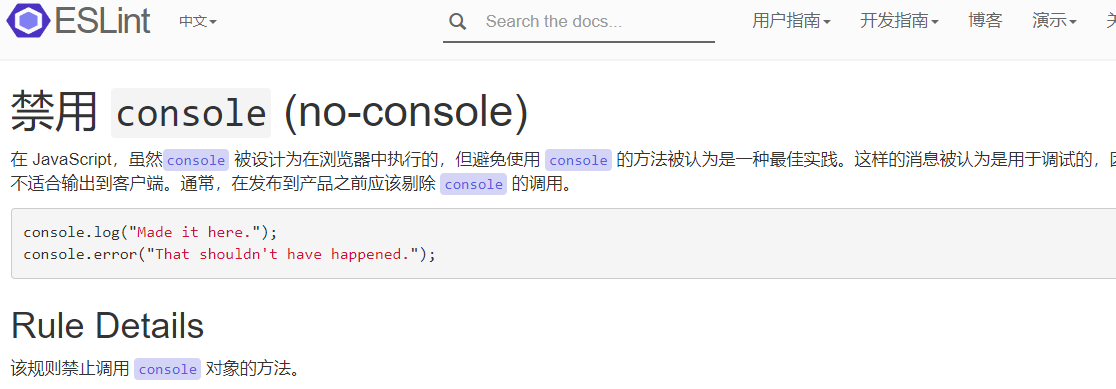Image resolution: width=1116 pixels, height=389 pixels.
Task: Click the caret arrow next to 中文
Action: [214, 22]
